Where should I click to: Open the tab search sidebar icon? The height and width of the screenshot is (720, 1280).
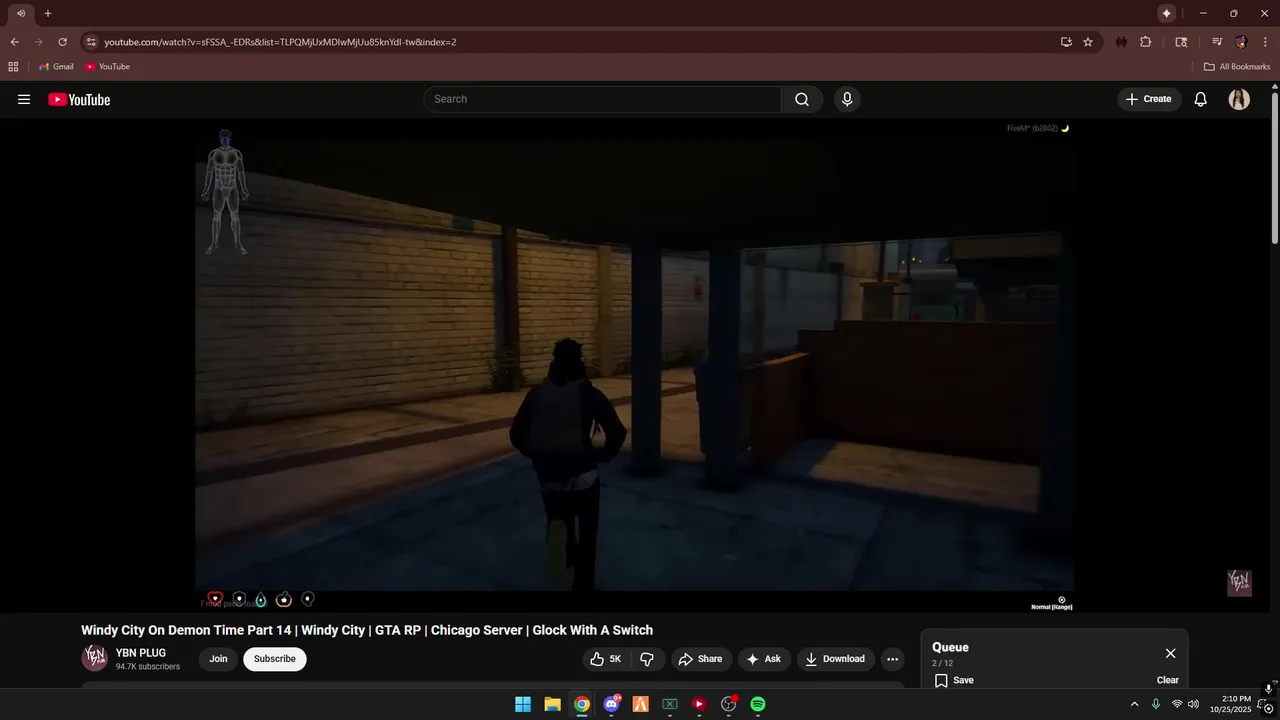click(x=1181, y=42)
